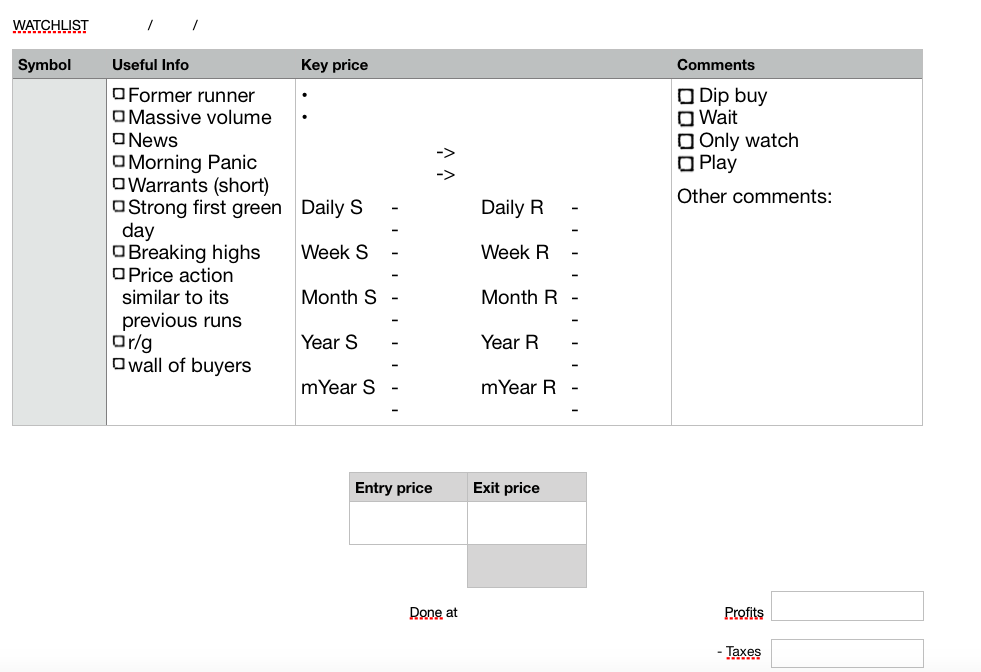The height and width of the screenshot is (672, 981).
Task: Click the WATCHLIST title text
Action: tap(51, 25)
